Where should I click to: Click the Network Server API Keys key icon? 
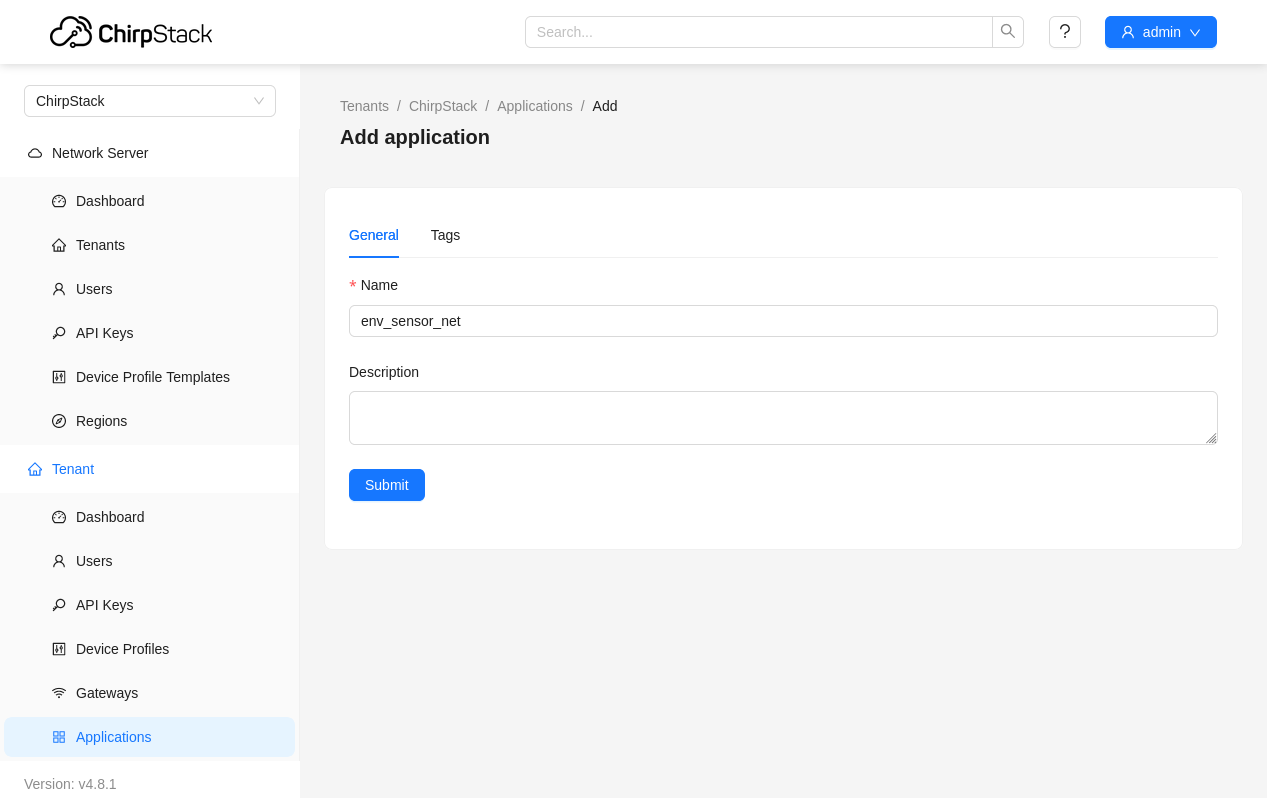point(59,333)
